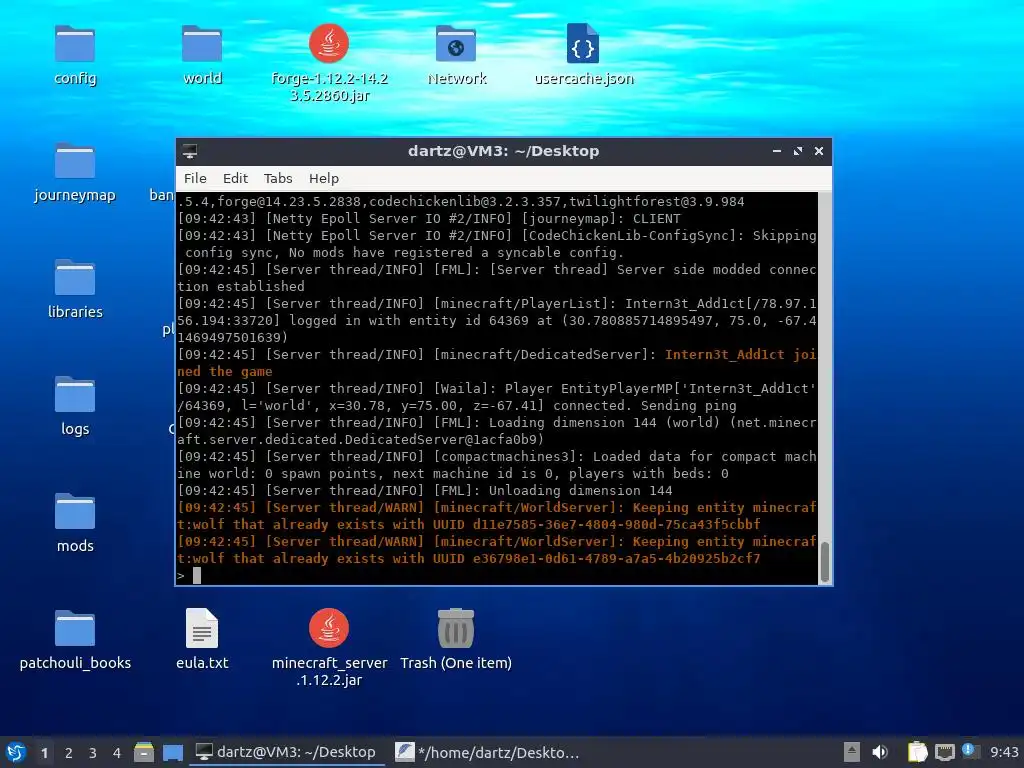The height and width of the screenshot is (768, 1024).
Task: Select the minecraft_server.1.12.2.jar icon
Action: [x=328, y=628]
